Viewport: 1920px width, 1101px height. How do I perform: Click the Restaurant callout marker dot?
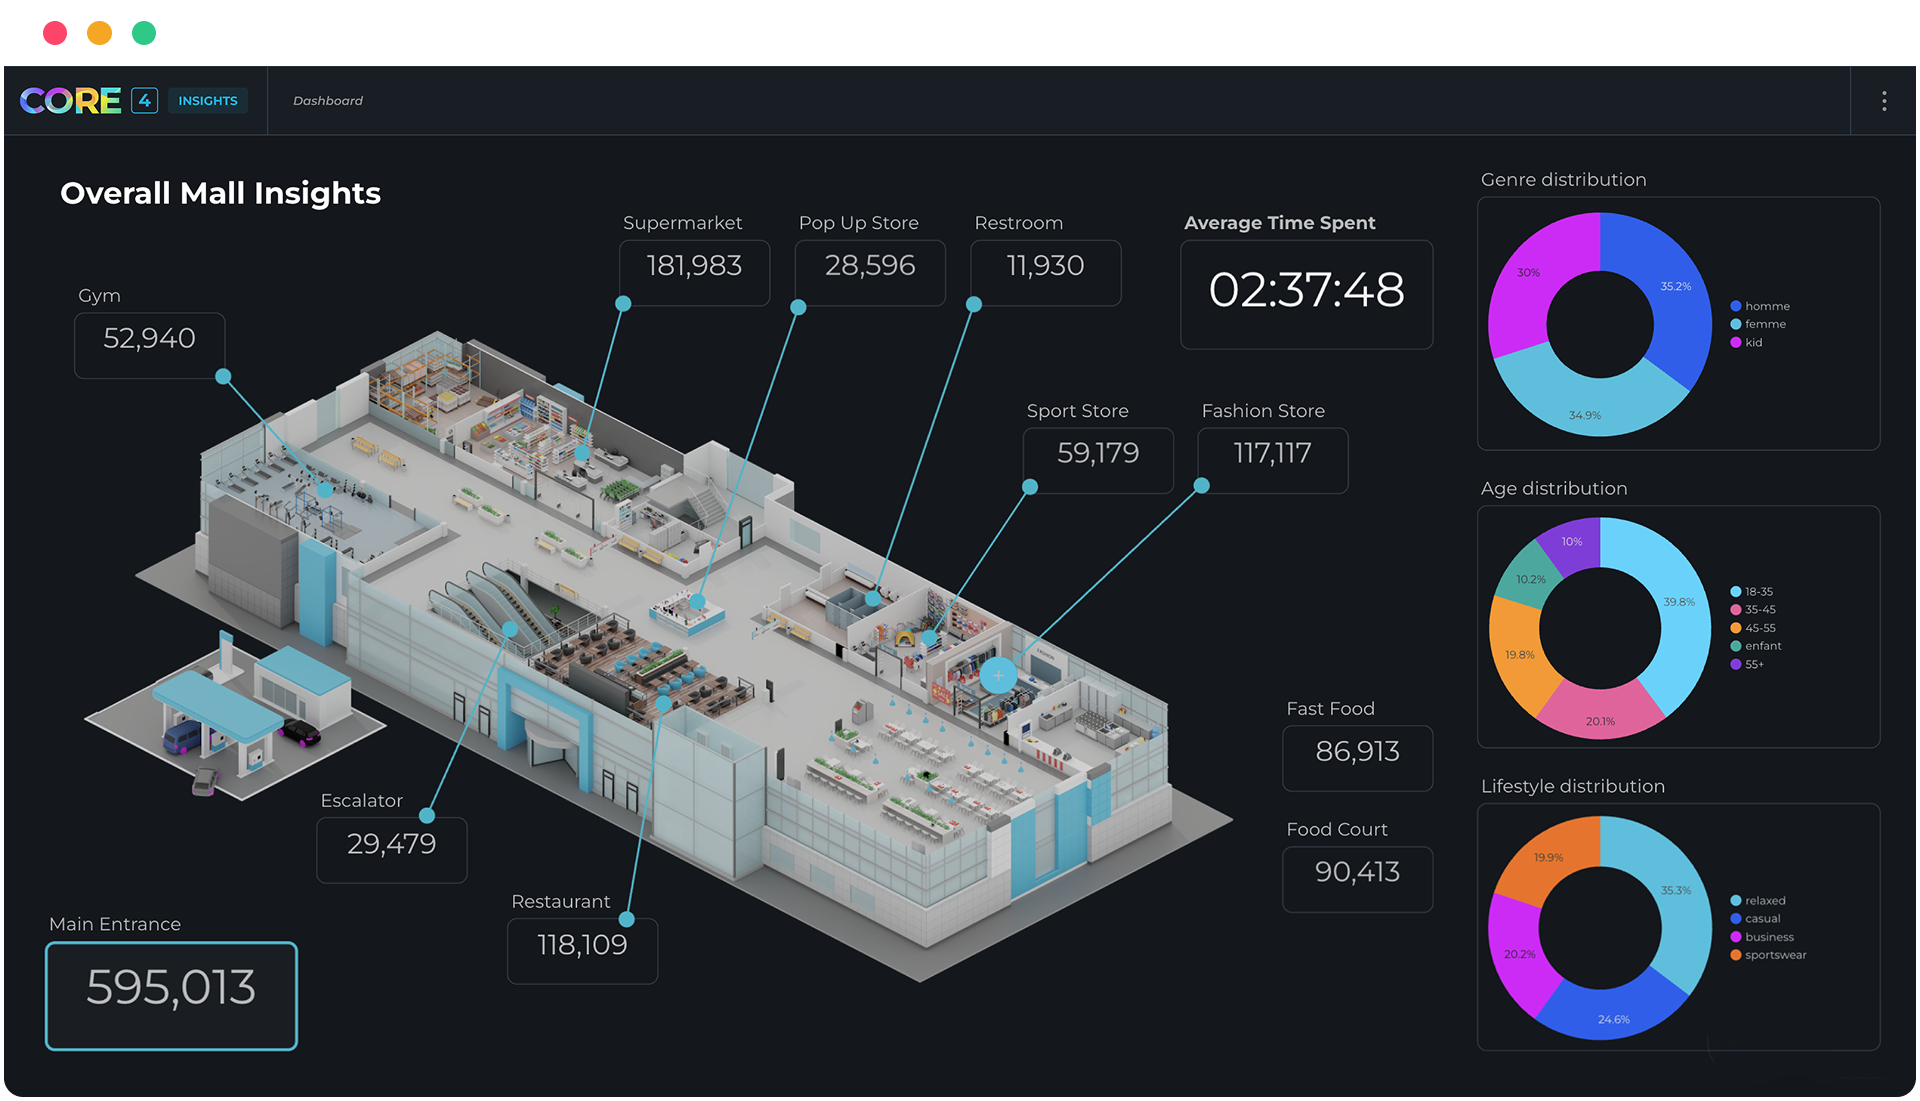(x=627, y=919)
